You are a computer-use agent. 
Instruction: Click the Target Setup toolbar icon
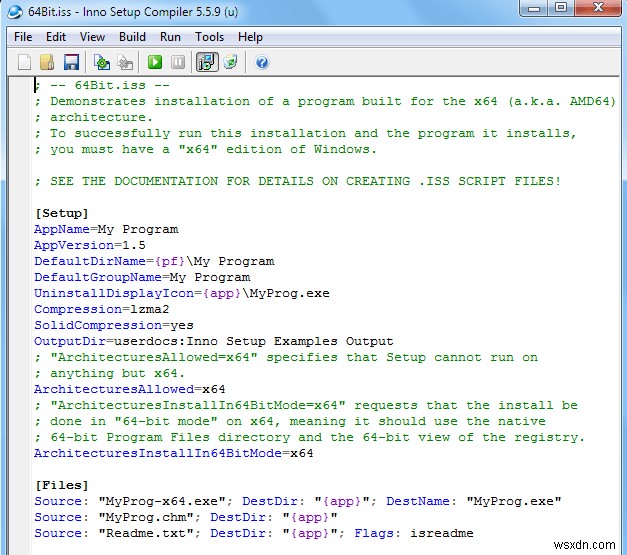[x=207, y=62]
